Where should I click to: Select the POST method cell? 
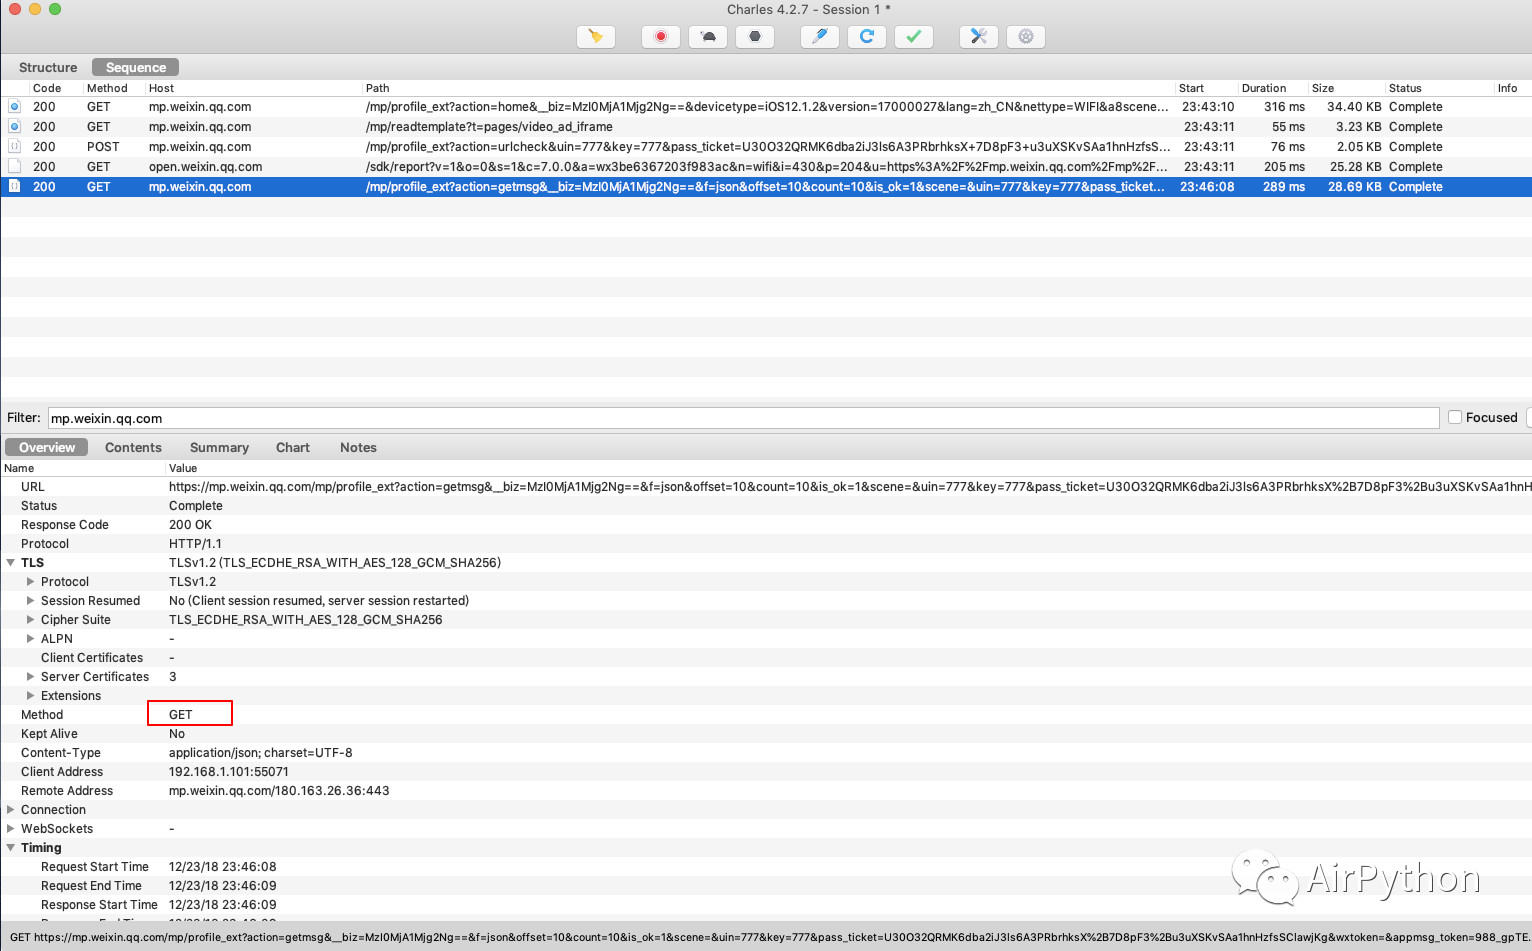103,147
